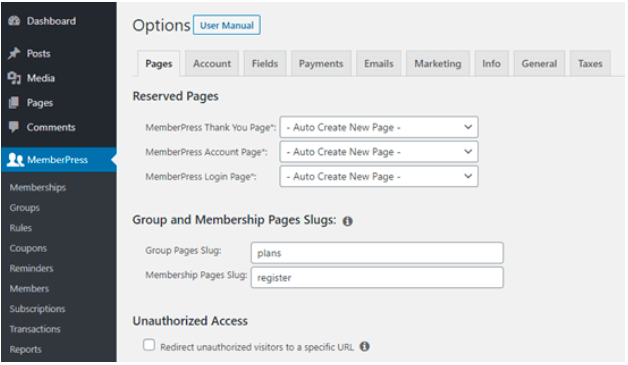This screenshot has width=628, height=365.
Task: Click the Reserved Pages heading
Action: [x=175, y=96]
